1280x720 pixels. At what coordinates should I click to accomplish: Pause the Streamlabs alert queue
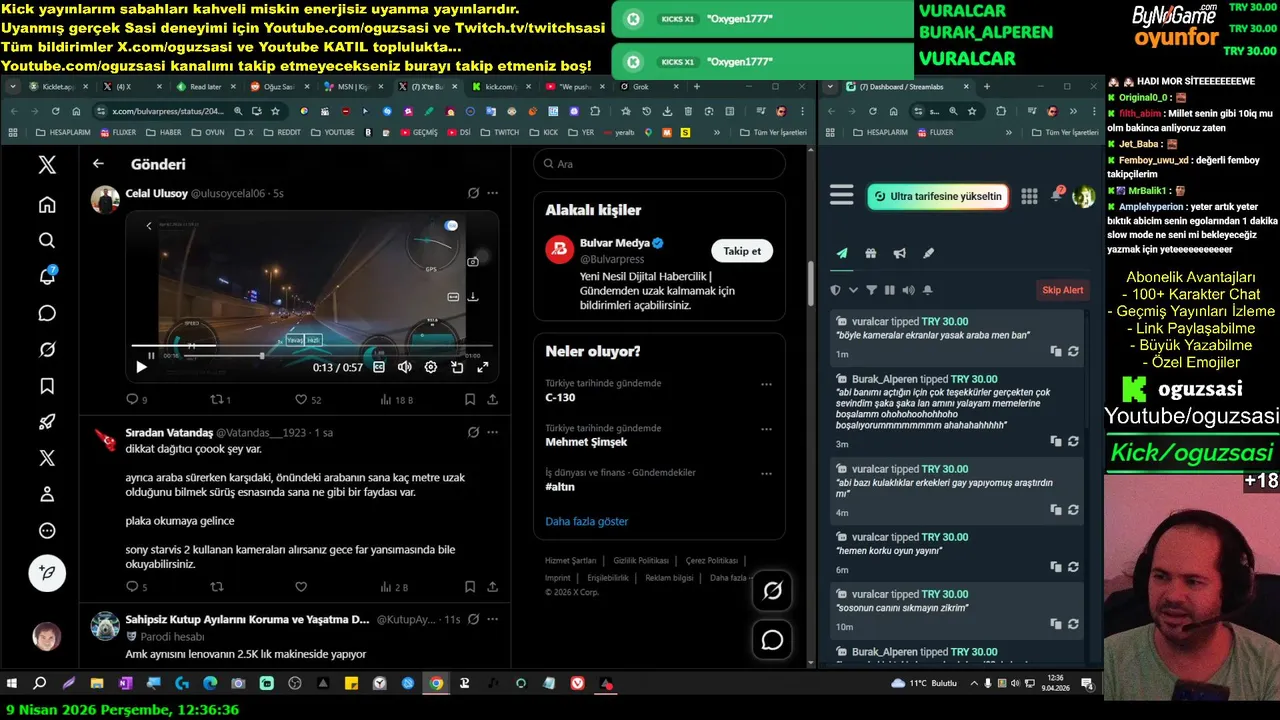[889, 290]
